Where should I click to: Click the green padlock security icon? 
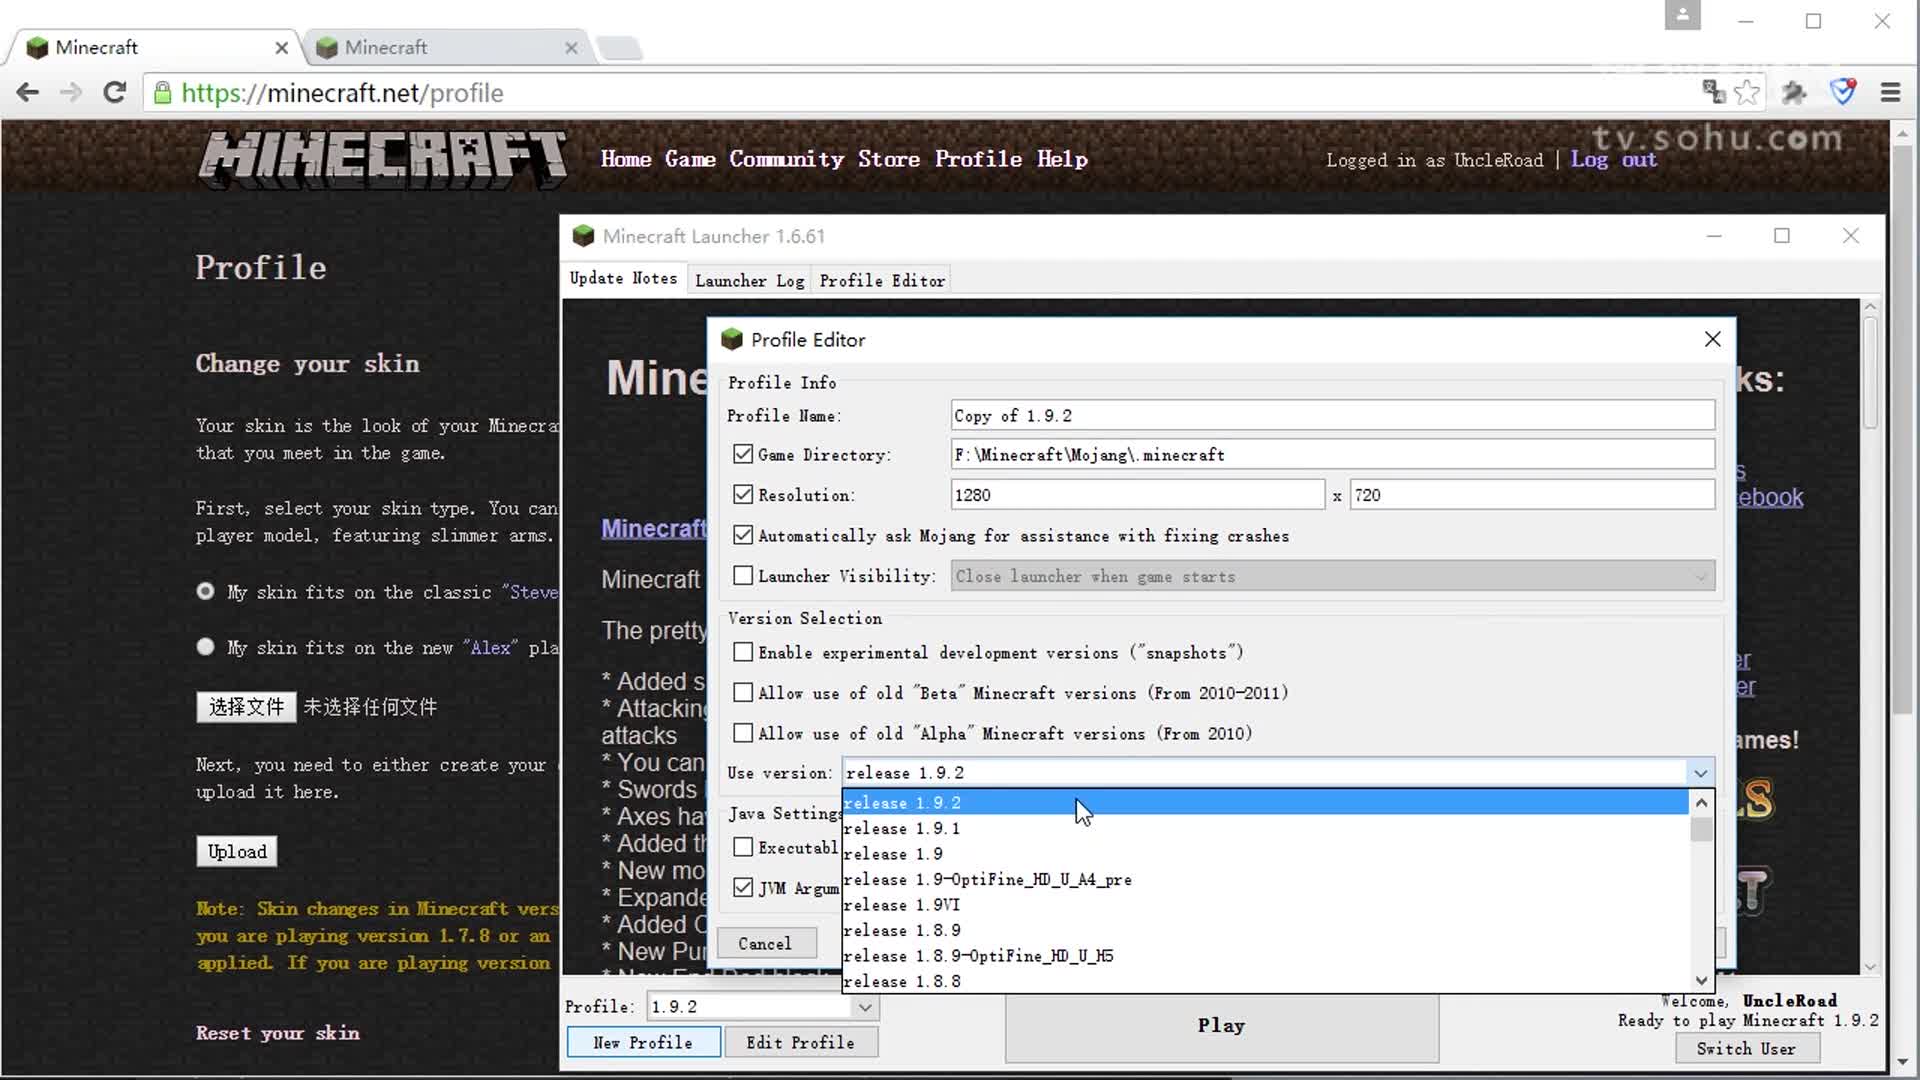point(162,93)
